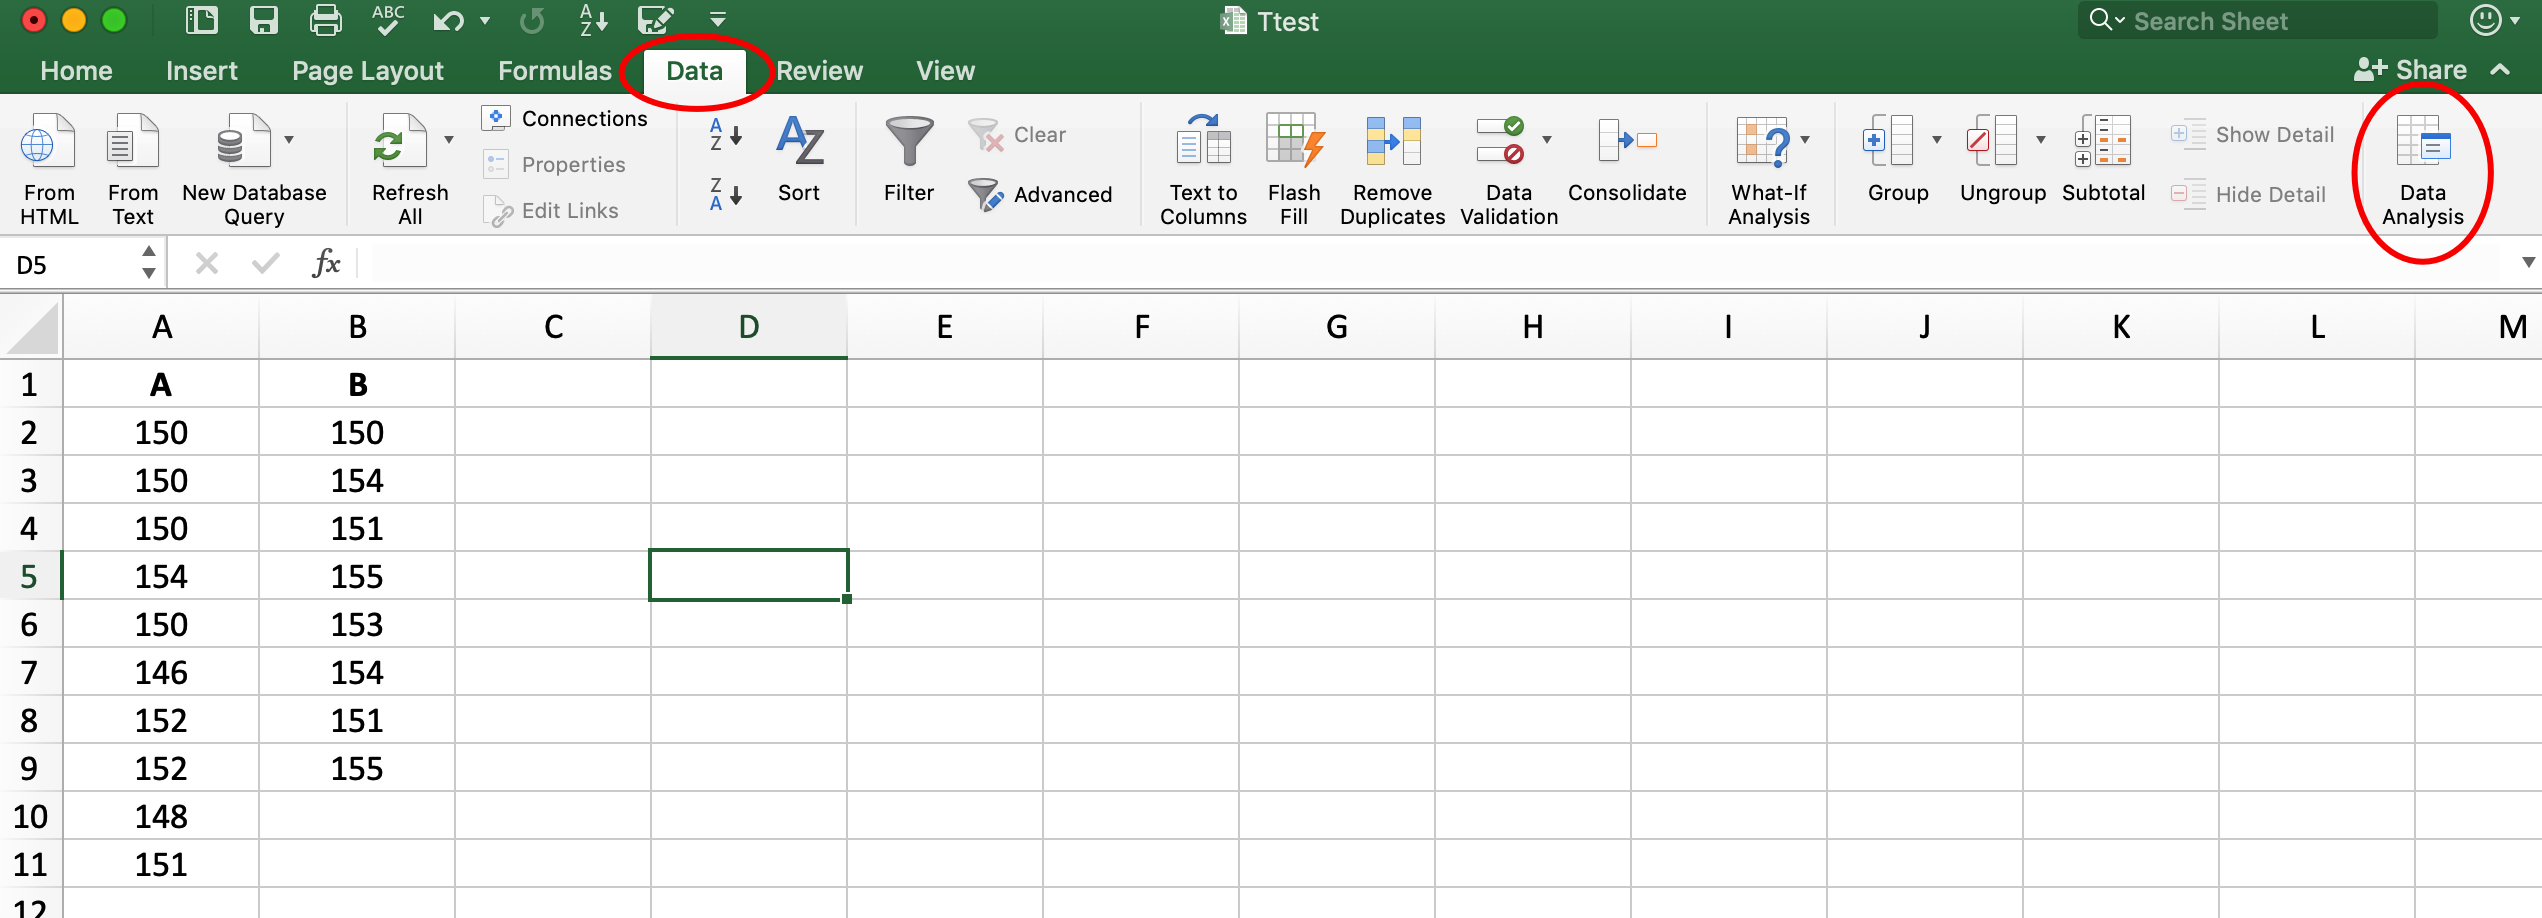Expand the What-If Analysis dropdown
The height and width of the screenshot is (918, 2542).
1805,140
